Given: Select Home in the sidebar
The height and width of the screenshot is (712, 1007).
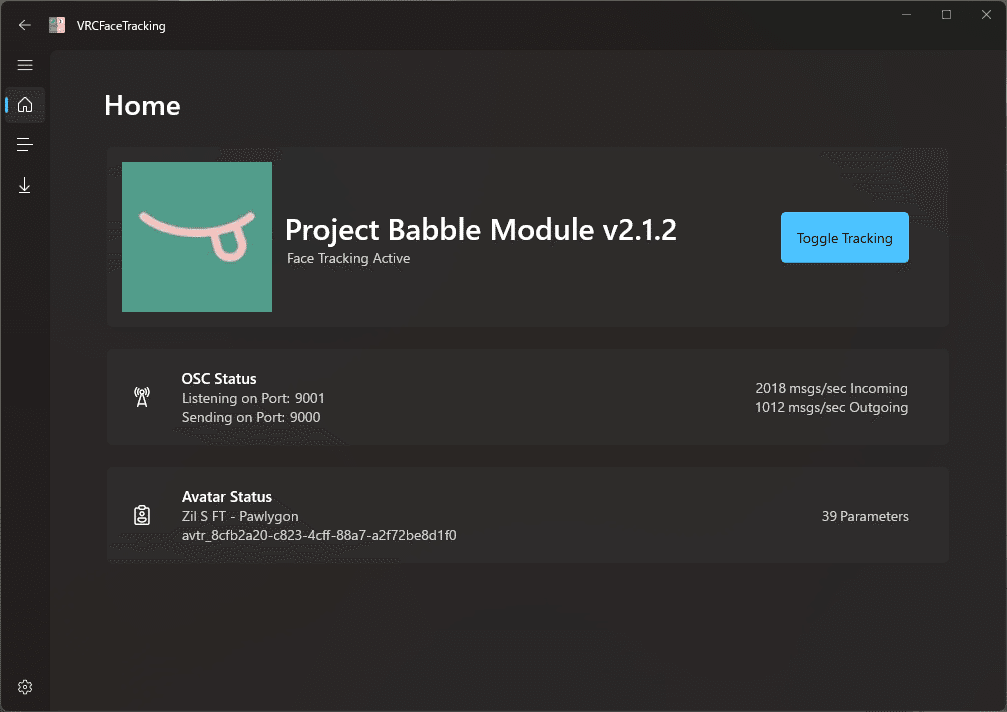Looking at the screenshot, I should coord(25,104).
